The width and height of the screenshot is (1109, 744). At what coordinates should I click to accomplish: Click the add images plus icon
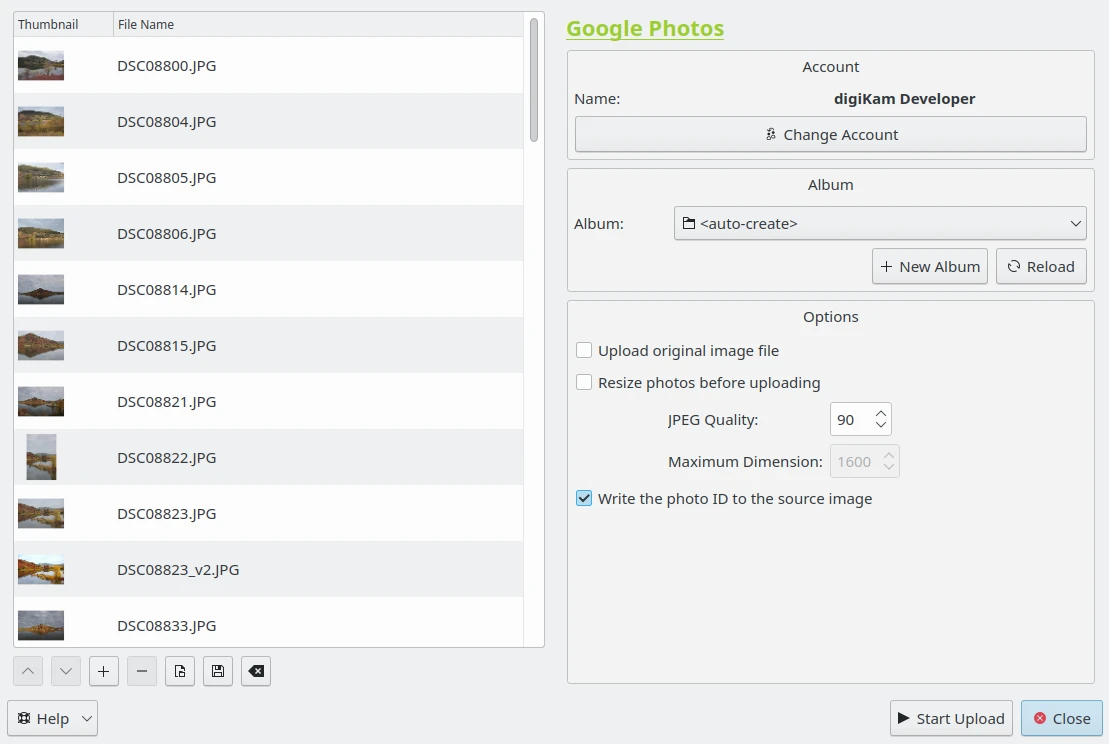click(x=104, y=672)
